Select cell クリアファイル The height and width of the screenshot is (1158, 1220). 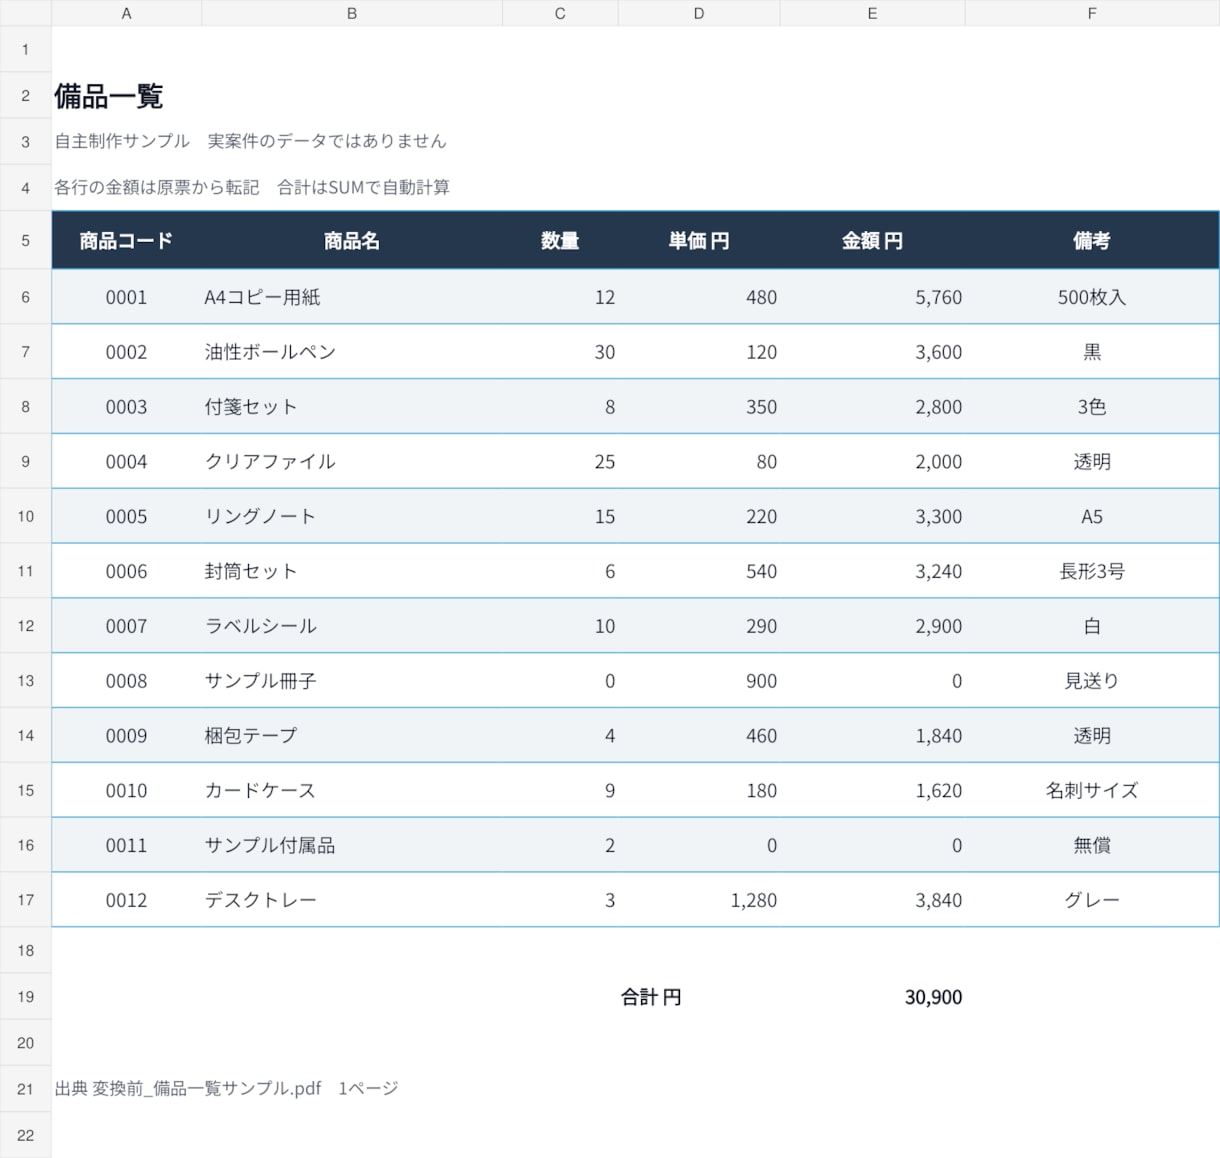click(x=352, y=462)
